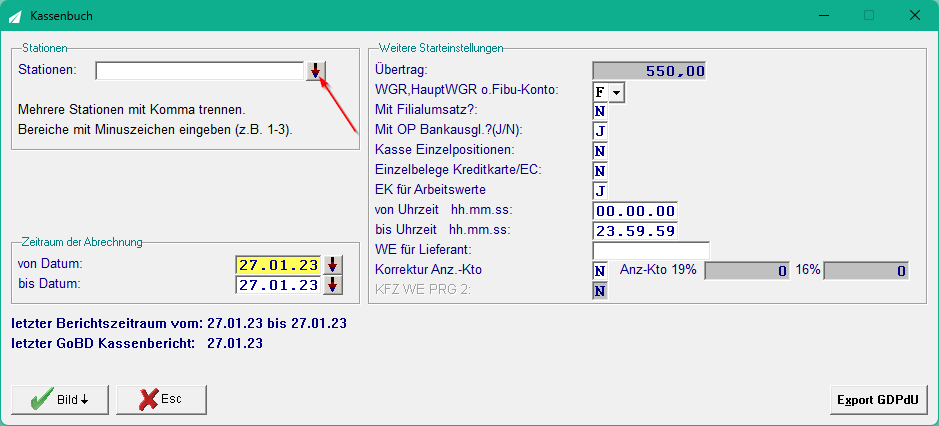Select the bis Datum field
939x426 pixels.
click(x=278, y=285)
